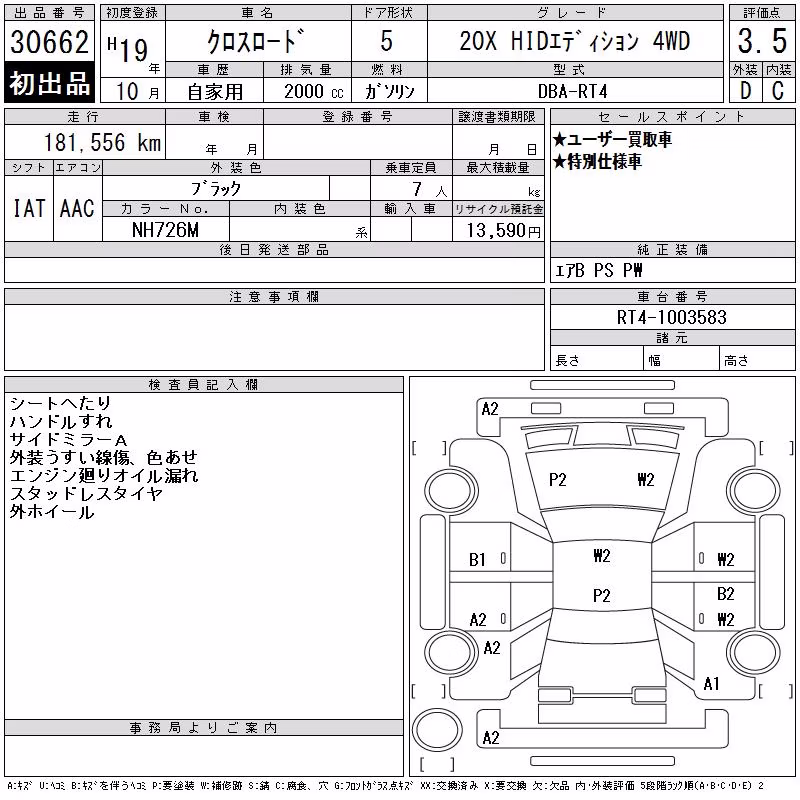800x800 pixels.
Task: Click the 検査員記入欄 section header
Action: [x=204, y=385]
